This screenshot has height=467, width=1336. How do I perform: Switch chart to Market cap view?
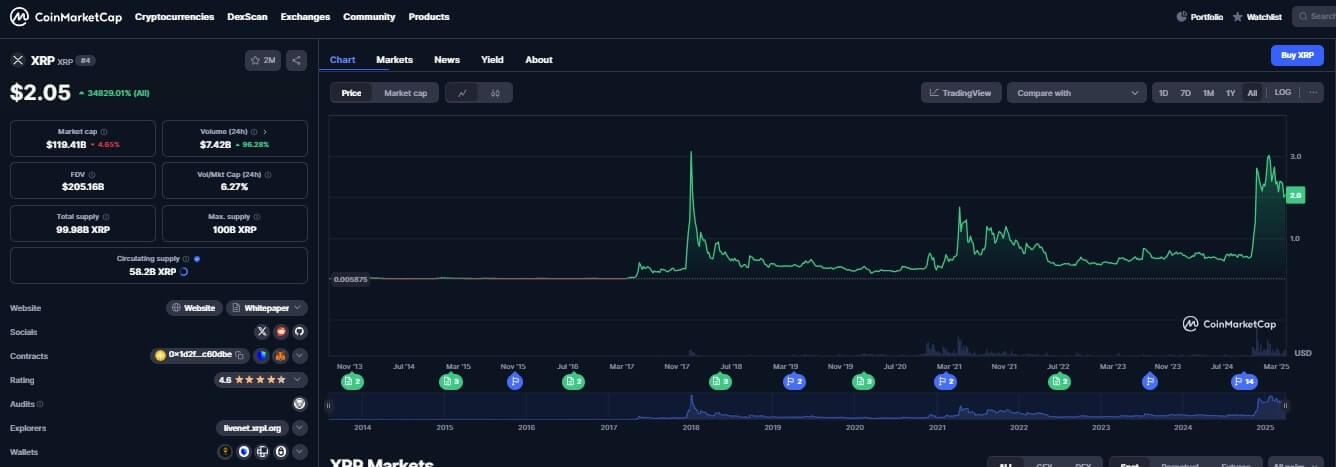[x=405, y=93]
